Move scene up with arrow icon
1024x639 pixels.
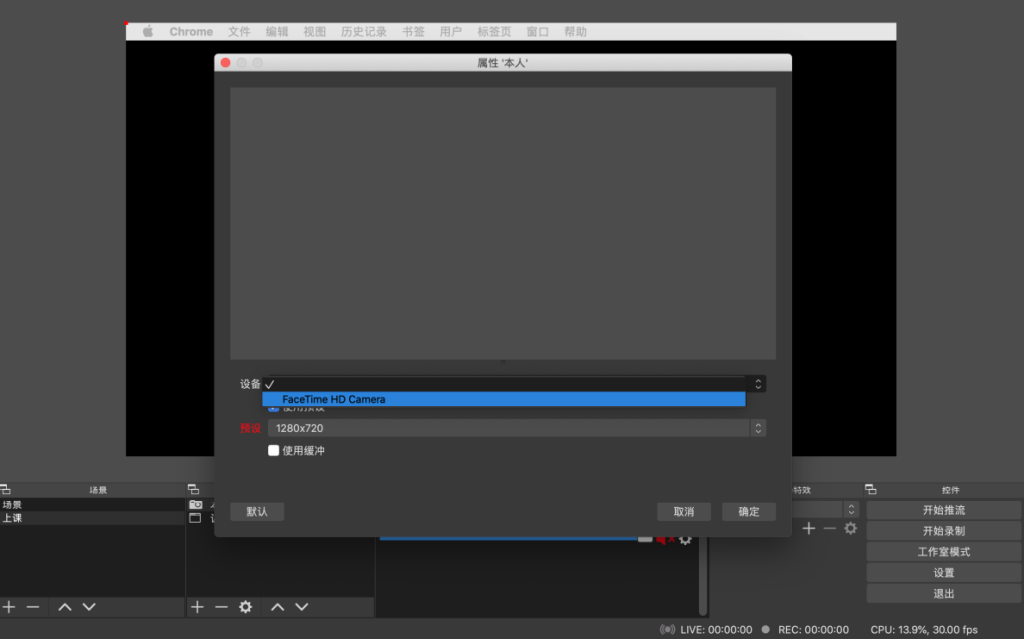pos(65,607)
